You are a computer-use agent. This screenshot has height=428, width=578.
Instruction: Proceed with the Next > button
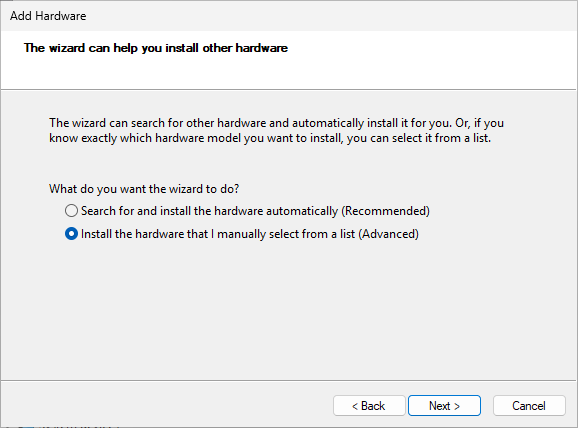444,406
